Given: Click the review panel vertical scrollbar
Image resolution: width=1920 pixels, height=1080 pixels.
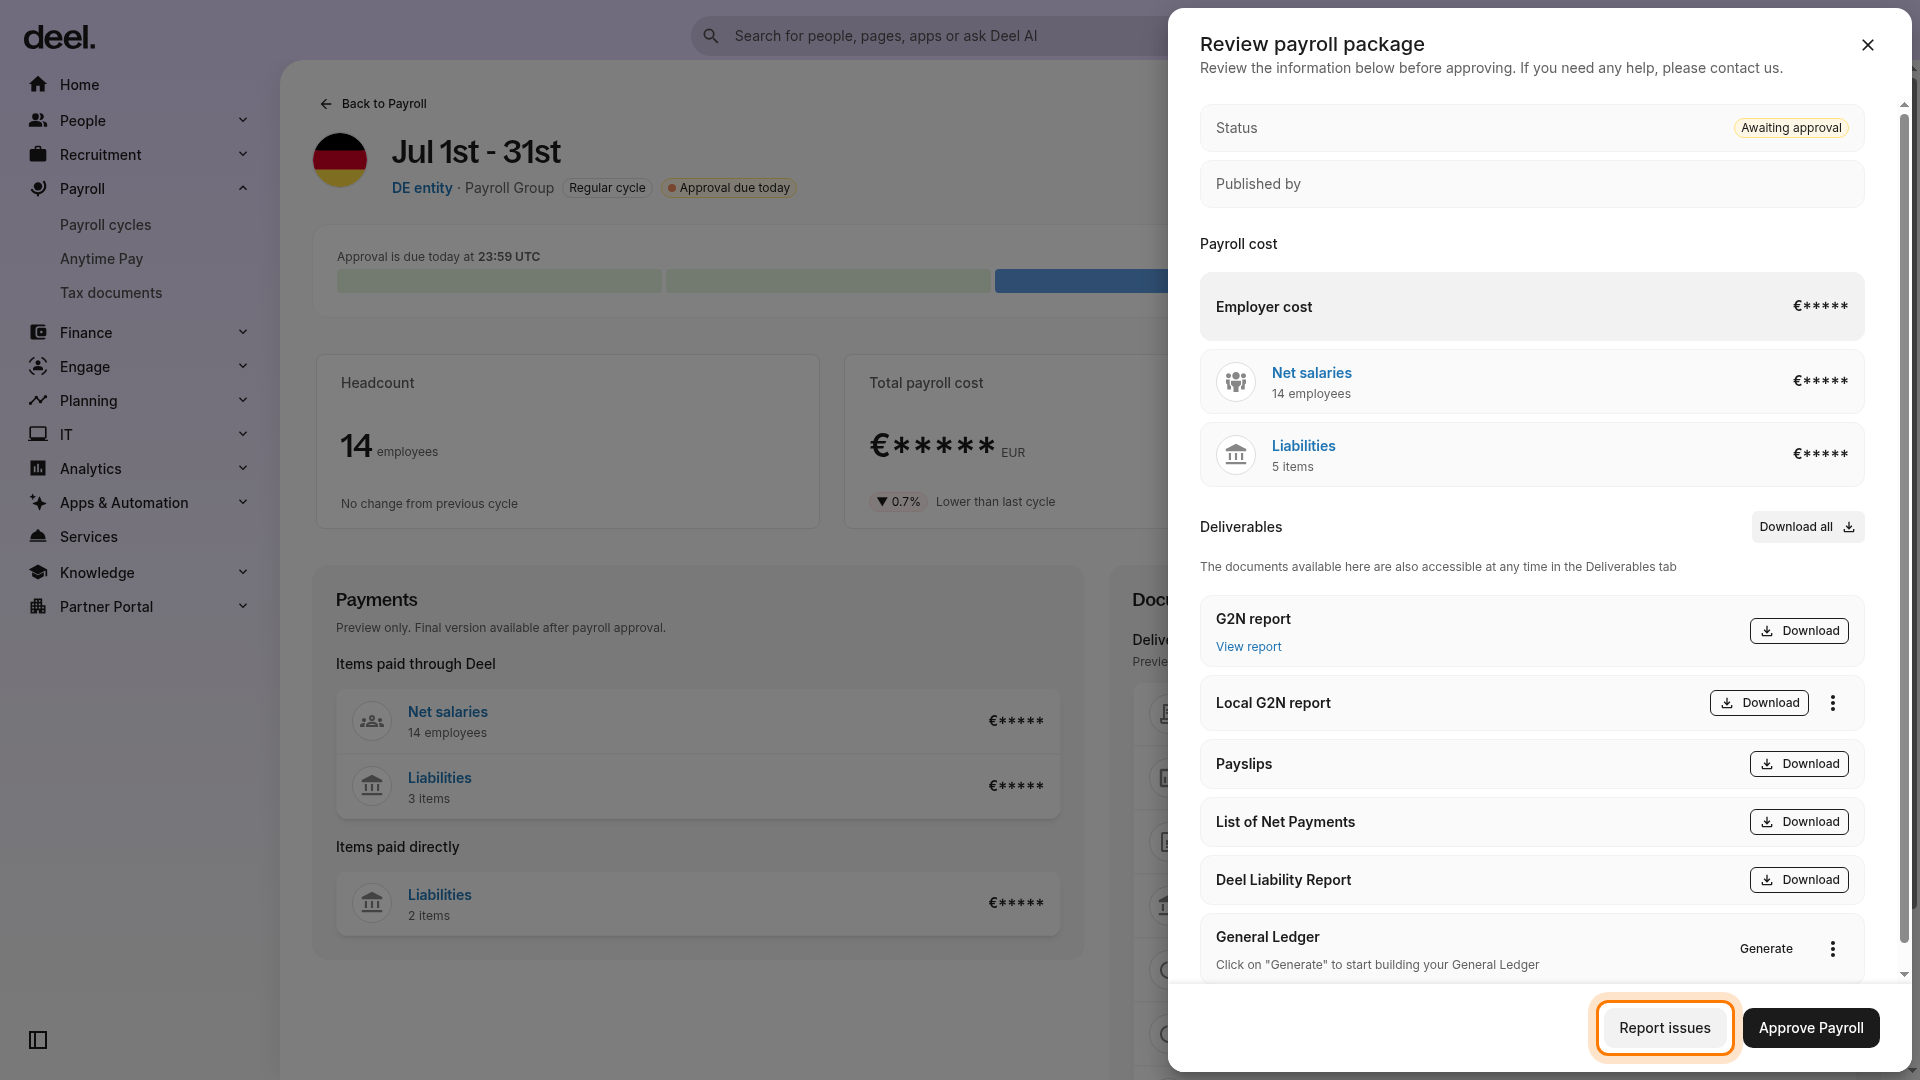Looking at the screenshot, I should (1904, 528).
